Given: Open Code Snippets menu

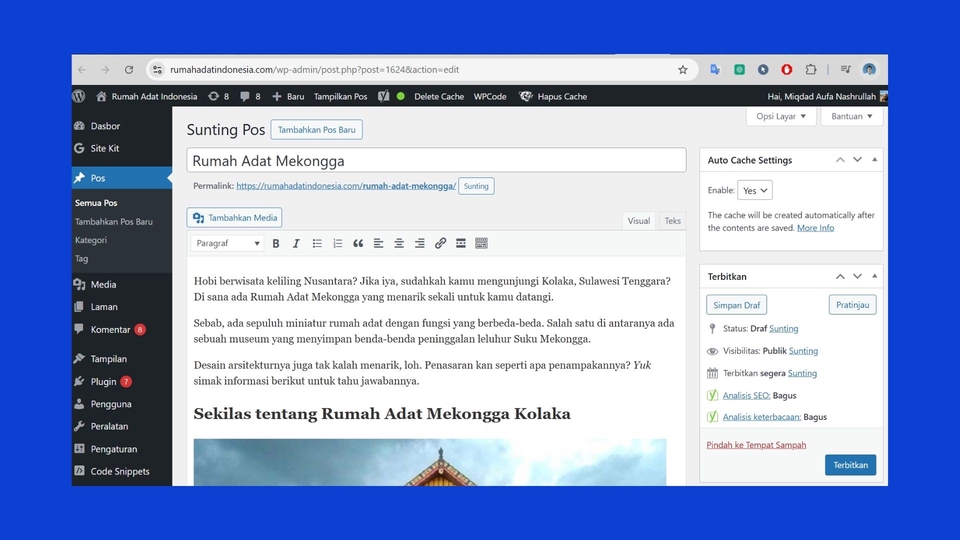Looking at the screenshot, I should pyautogui.click(x=122, y=471).
